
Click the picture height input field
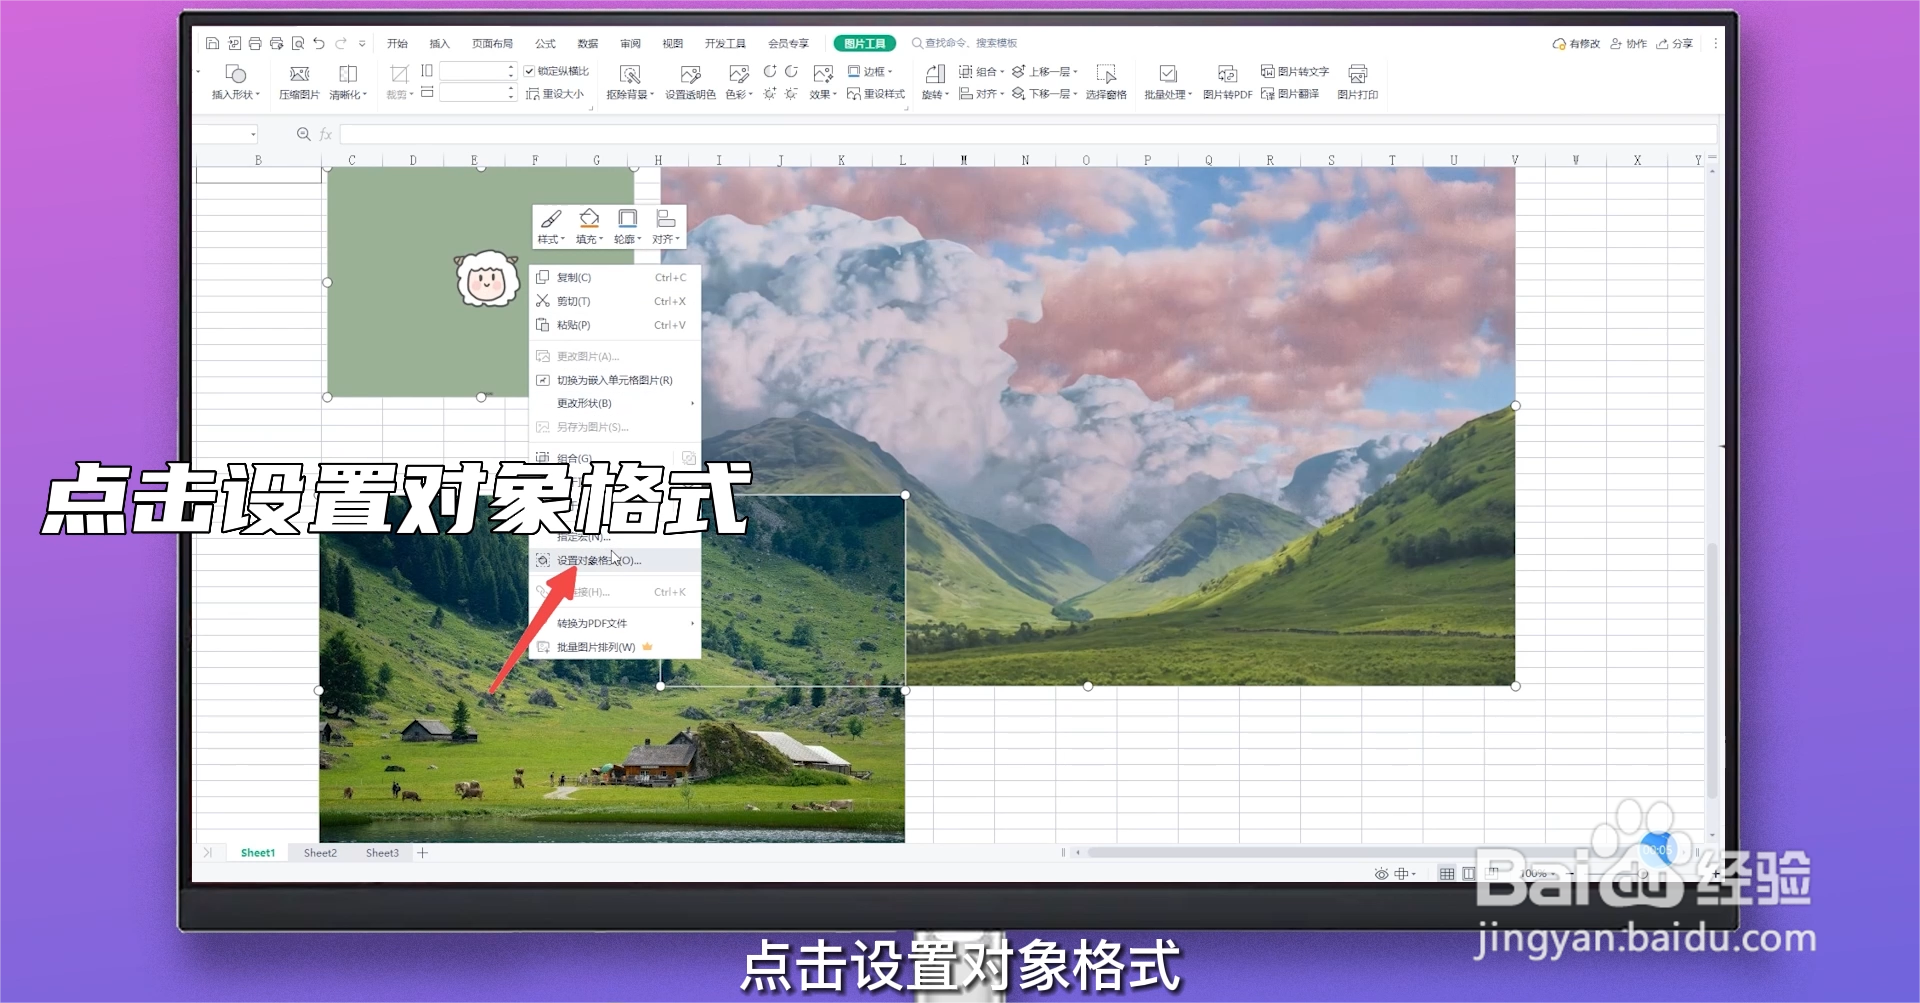click(x=477, y=71)
